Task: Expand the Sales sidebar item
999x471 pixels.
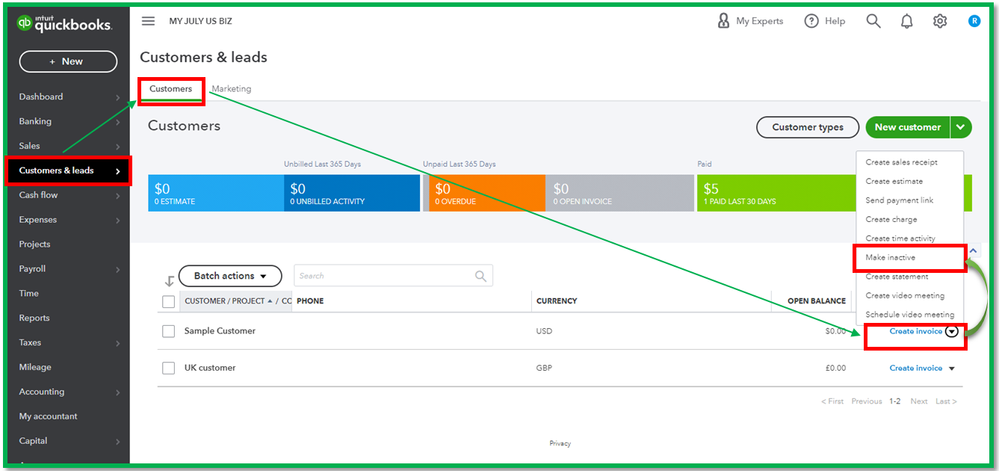Action: (118, 147)
